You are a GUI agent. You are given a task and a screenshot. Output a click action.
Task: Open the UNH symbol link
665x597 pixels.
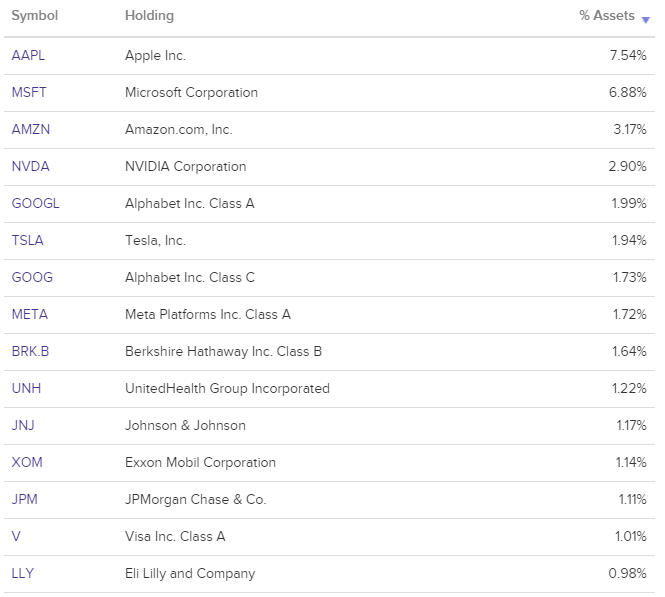26,388
